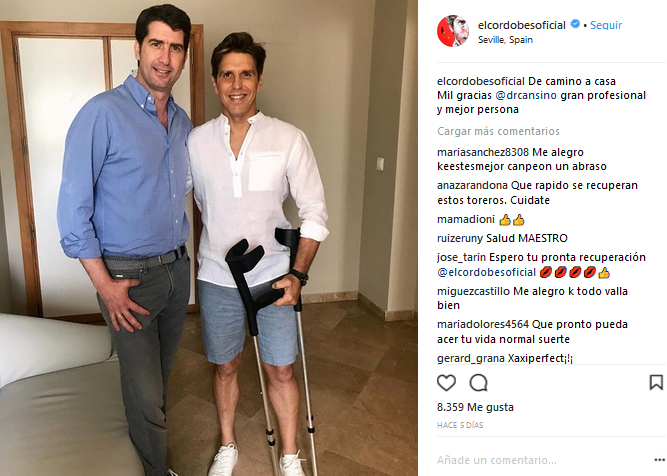This screenshot has height=476, width=667.
Task: Like the post with the heart icon
Action: tap(446, 383)
